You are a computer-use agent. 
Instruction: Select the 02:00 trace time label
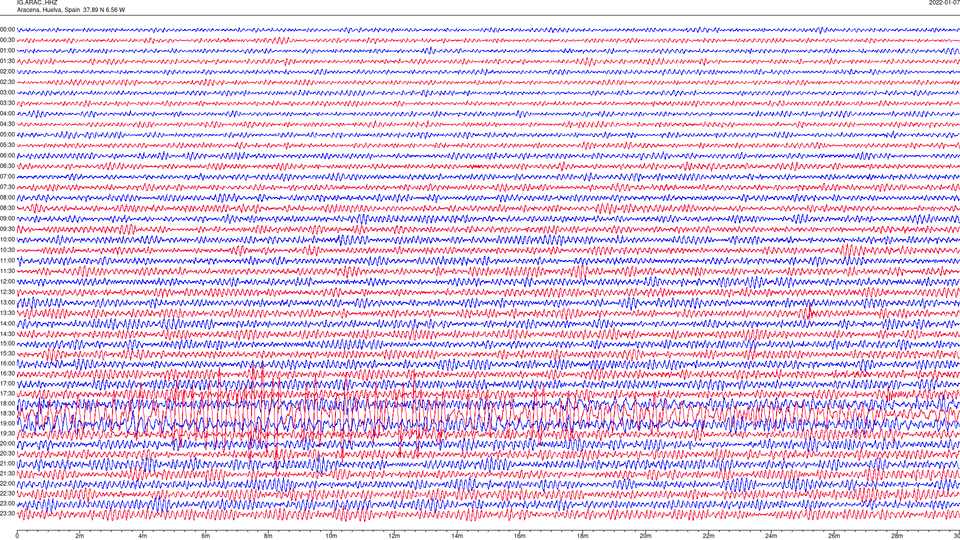click(x=8, y=72)
